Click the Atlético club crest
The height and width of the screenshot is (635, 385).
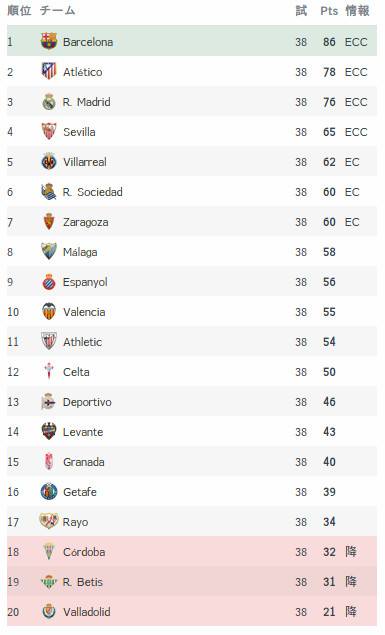point(49,71)
